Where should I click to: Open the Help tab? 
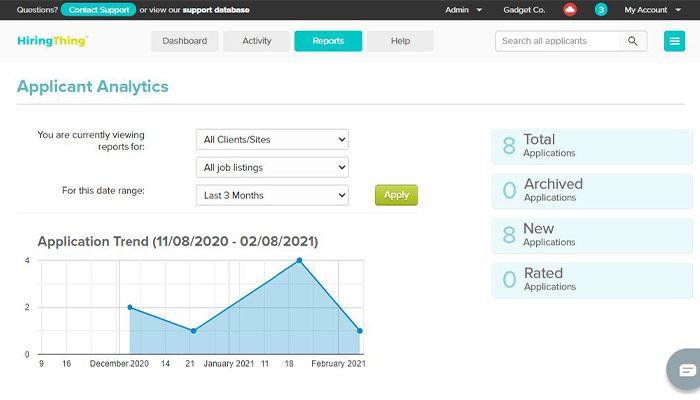[400, 41]
